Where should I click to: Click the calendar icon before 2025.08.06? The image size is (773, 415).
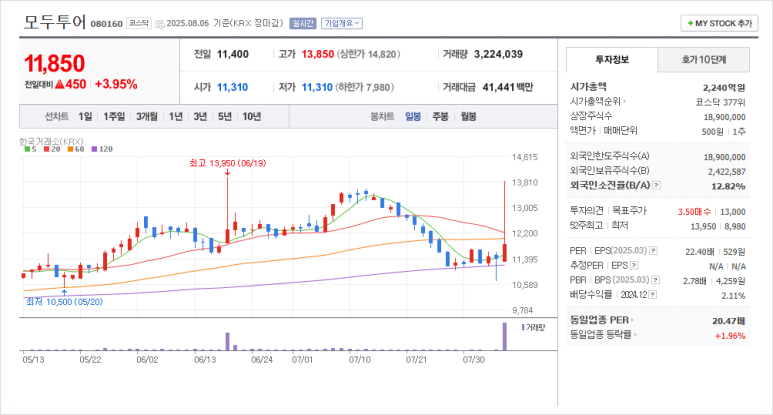coord(160,24)
